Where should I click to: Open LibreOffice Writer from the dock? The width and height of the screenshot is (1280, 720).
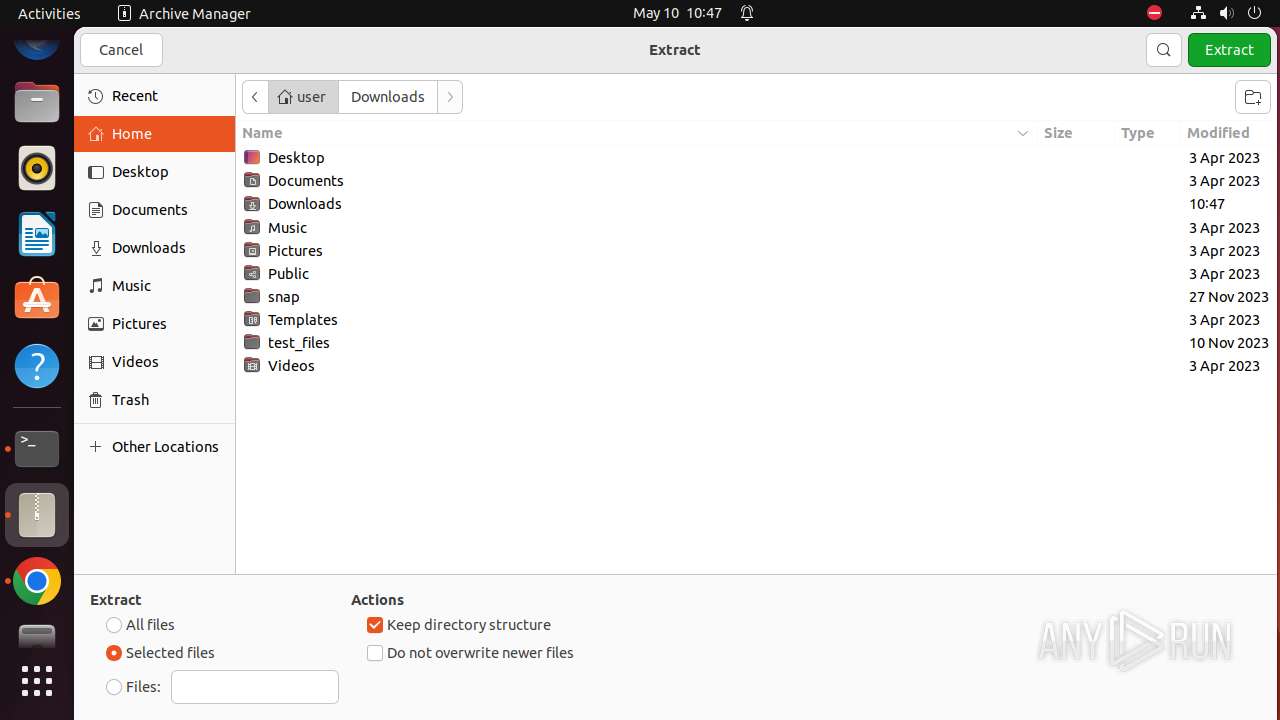click(37, 234)
